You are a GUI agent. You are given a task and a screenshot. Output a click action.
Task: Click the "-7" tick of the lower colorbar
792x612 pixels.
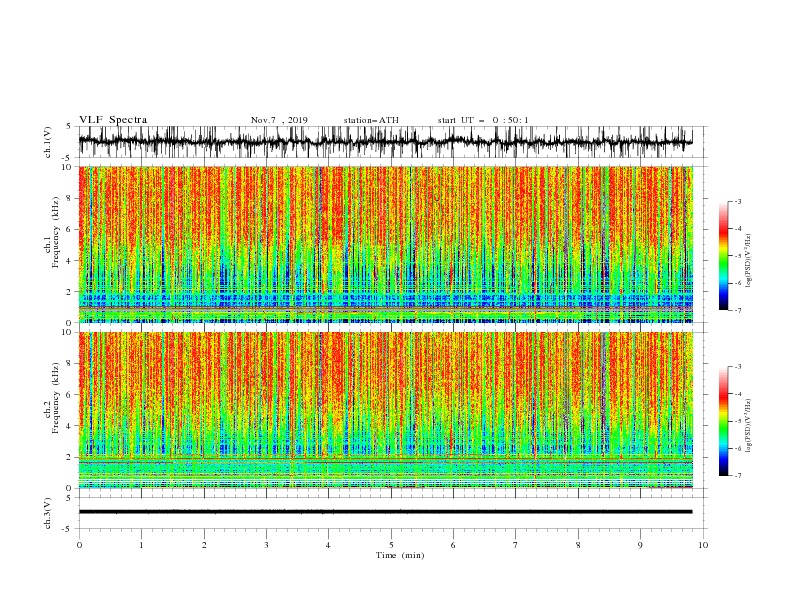click(737, 475)
